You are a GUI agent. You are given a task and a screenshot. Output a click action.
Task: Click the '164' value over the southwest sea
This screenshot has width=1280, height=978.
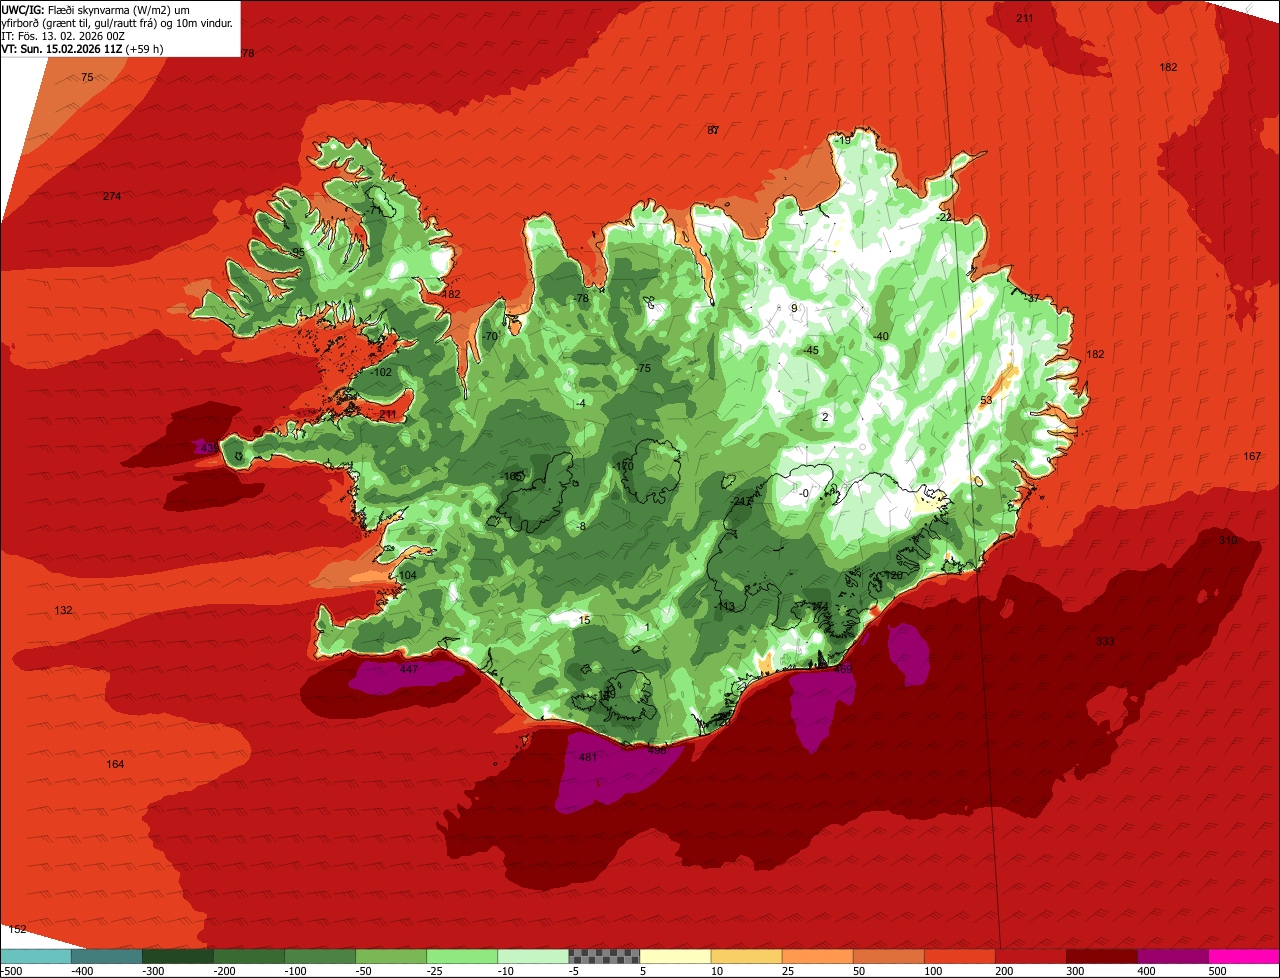point(115,764)
